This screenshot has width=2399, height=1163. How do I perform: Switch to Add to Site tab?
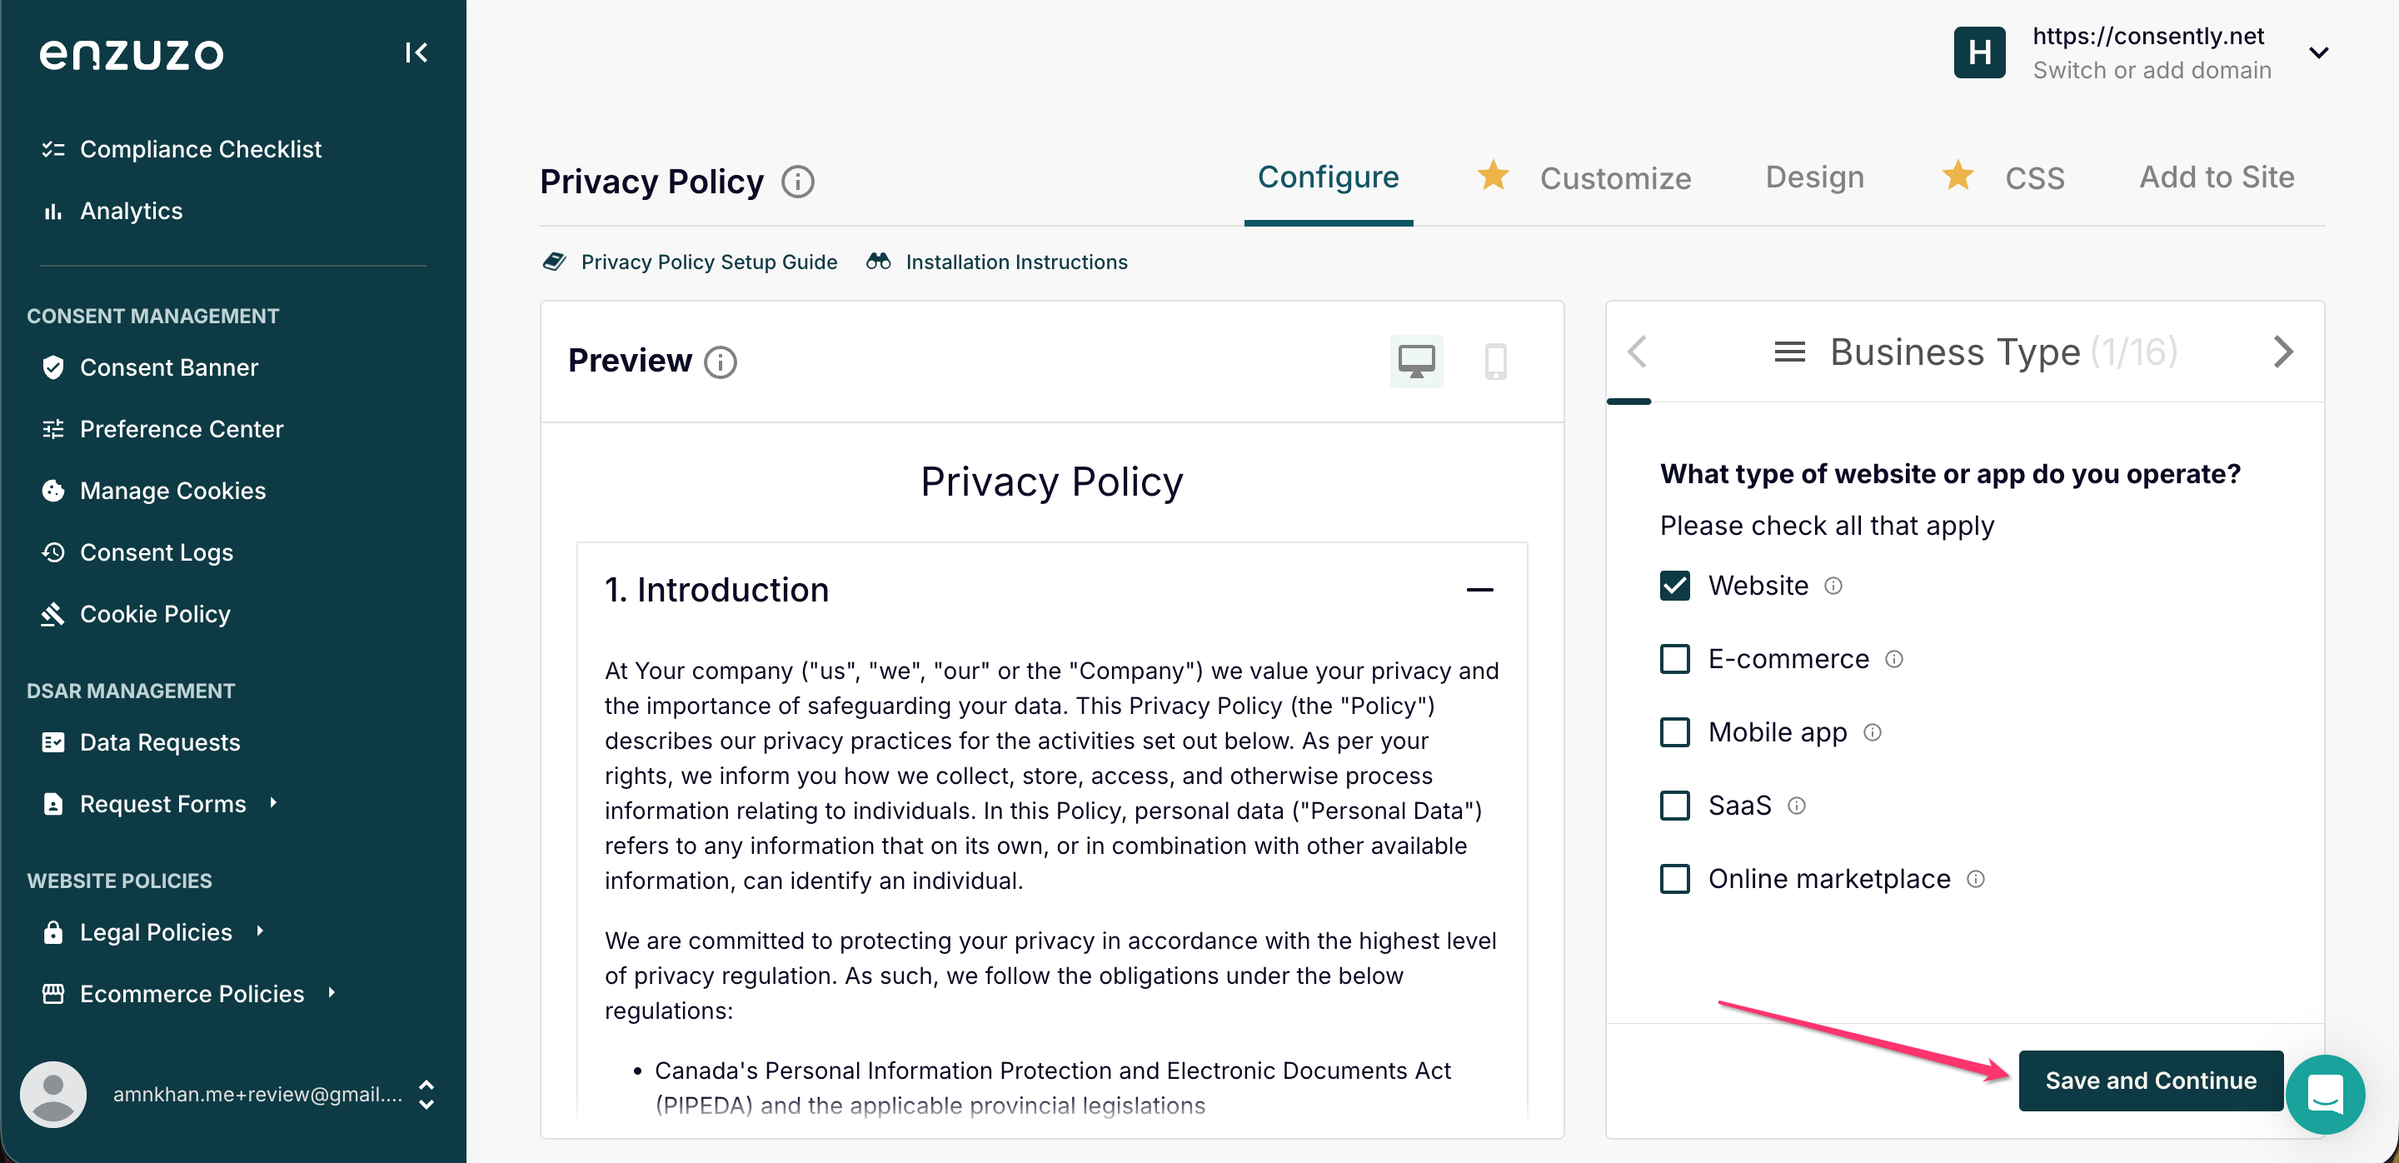tap(2216, 177)
